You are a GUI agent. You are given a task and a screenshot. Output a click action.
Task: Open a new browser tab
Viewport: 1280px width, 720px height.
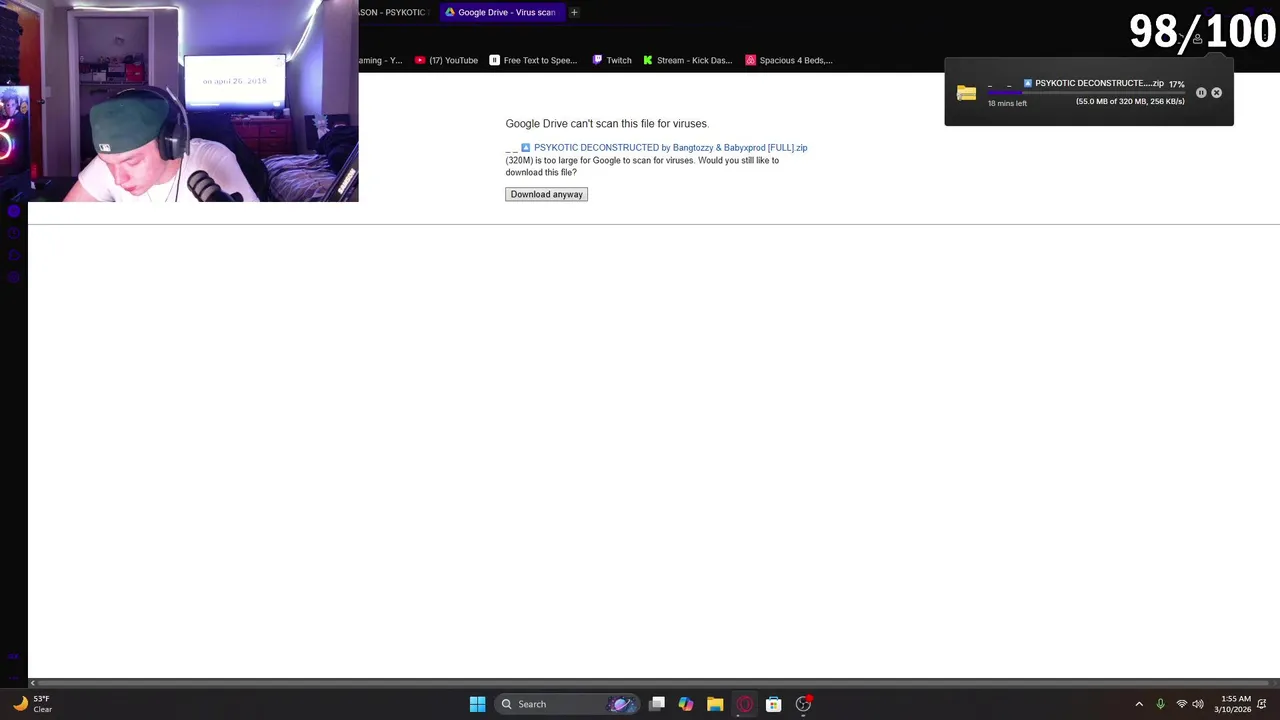(574, 12)
